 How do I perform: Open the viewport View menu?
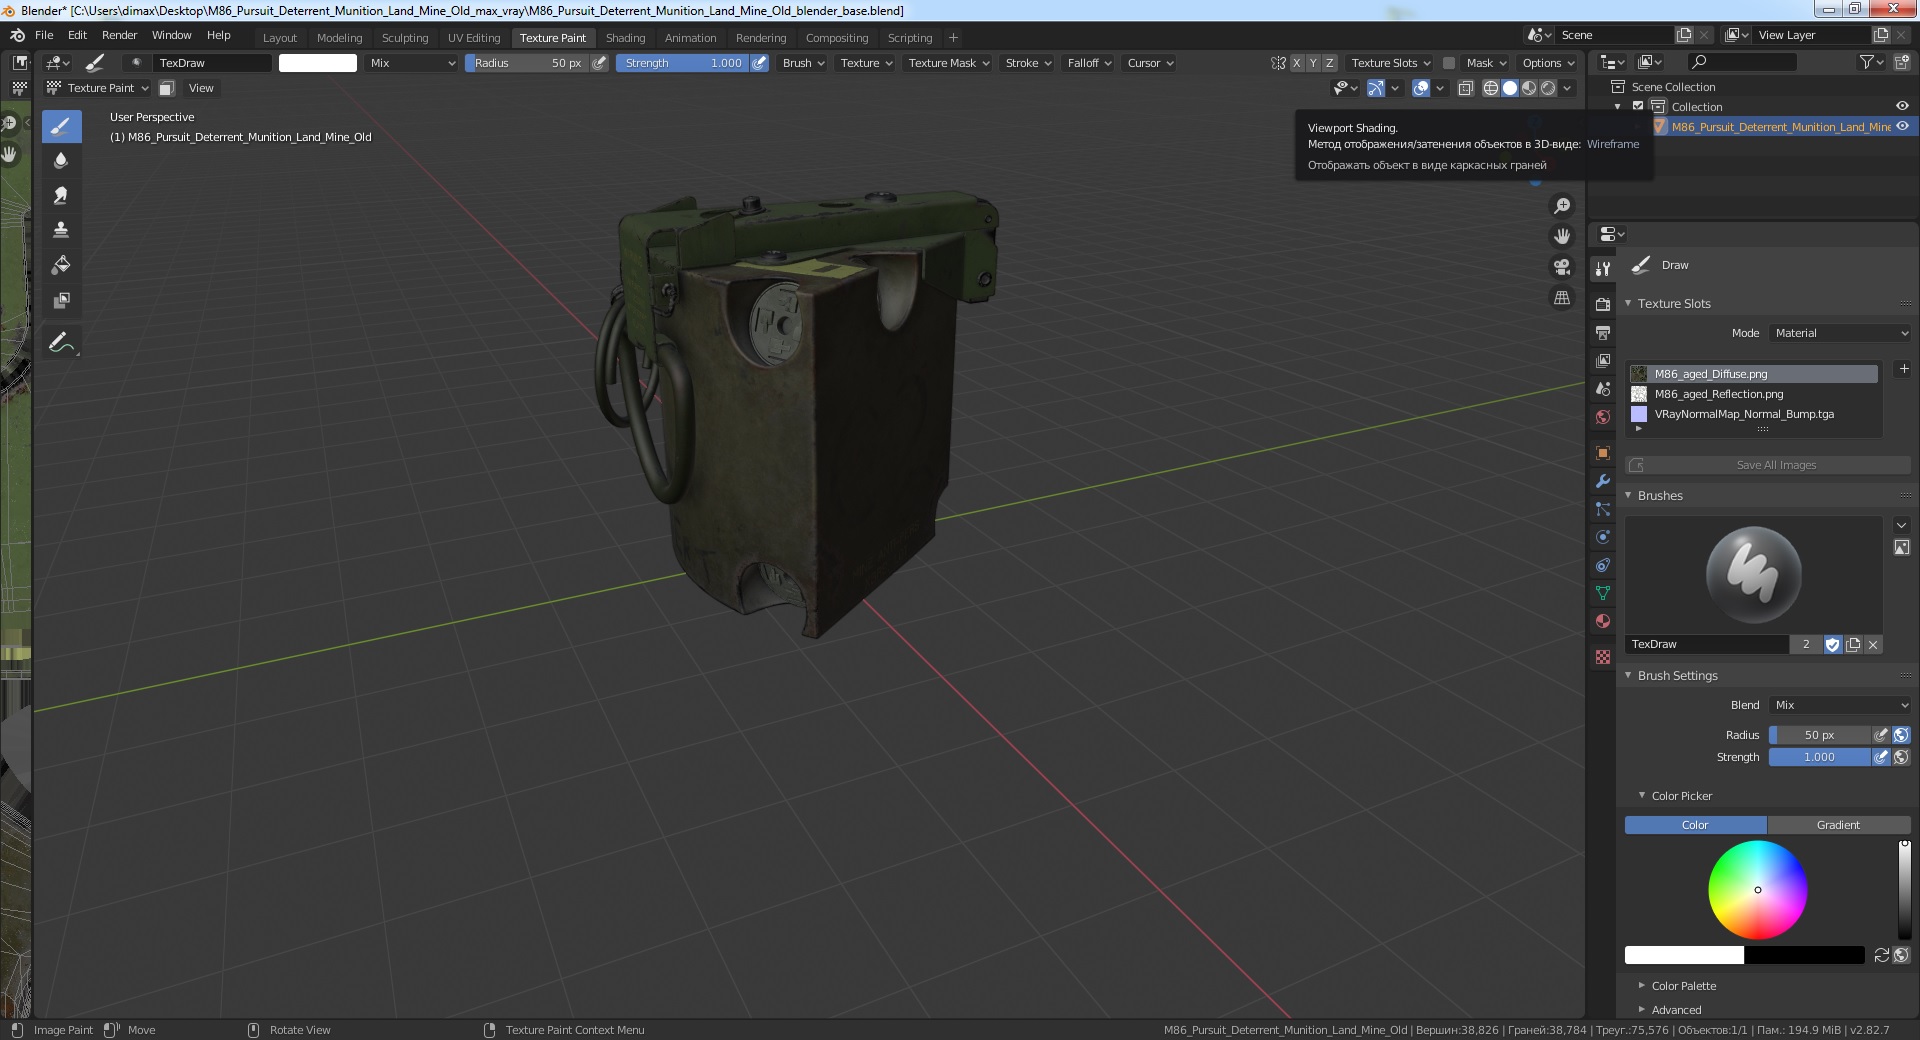tap(201, 88)
